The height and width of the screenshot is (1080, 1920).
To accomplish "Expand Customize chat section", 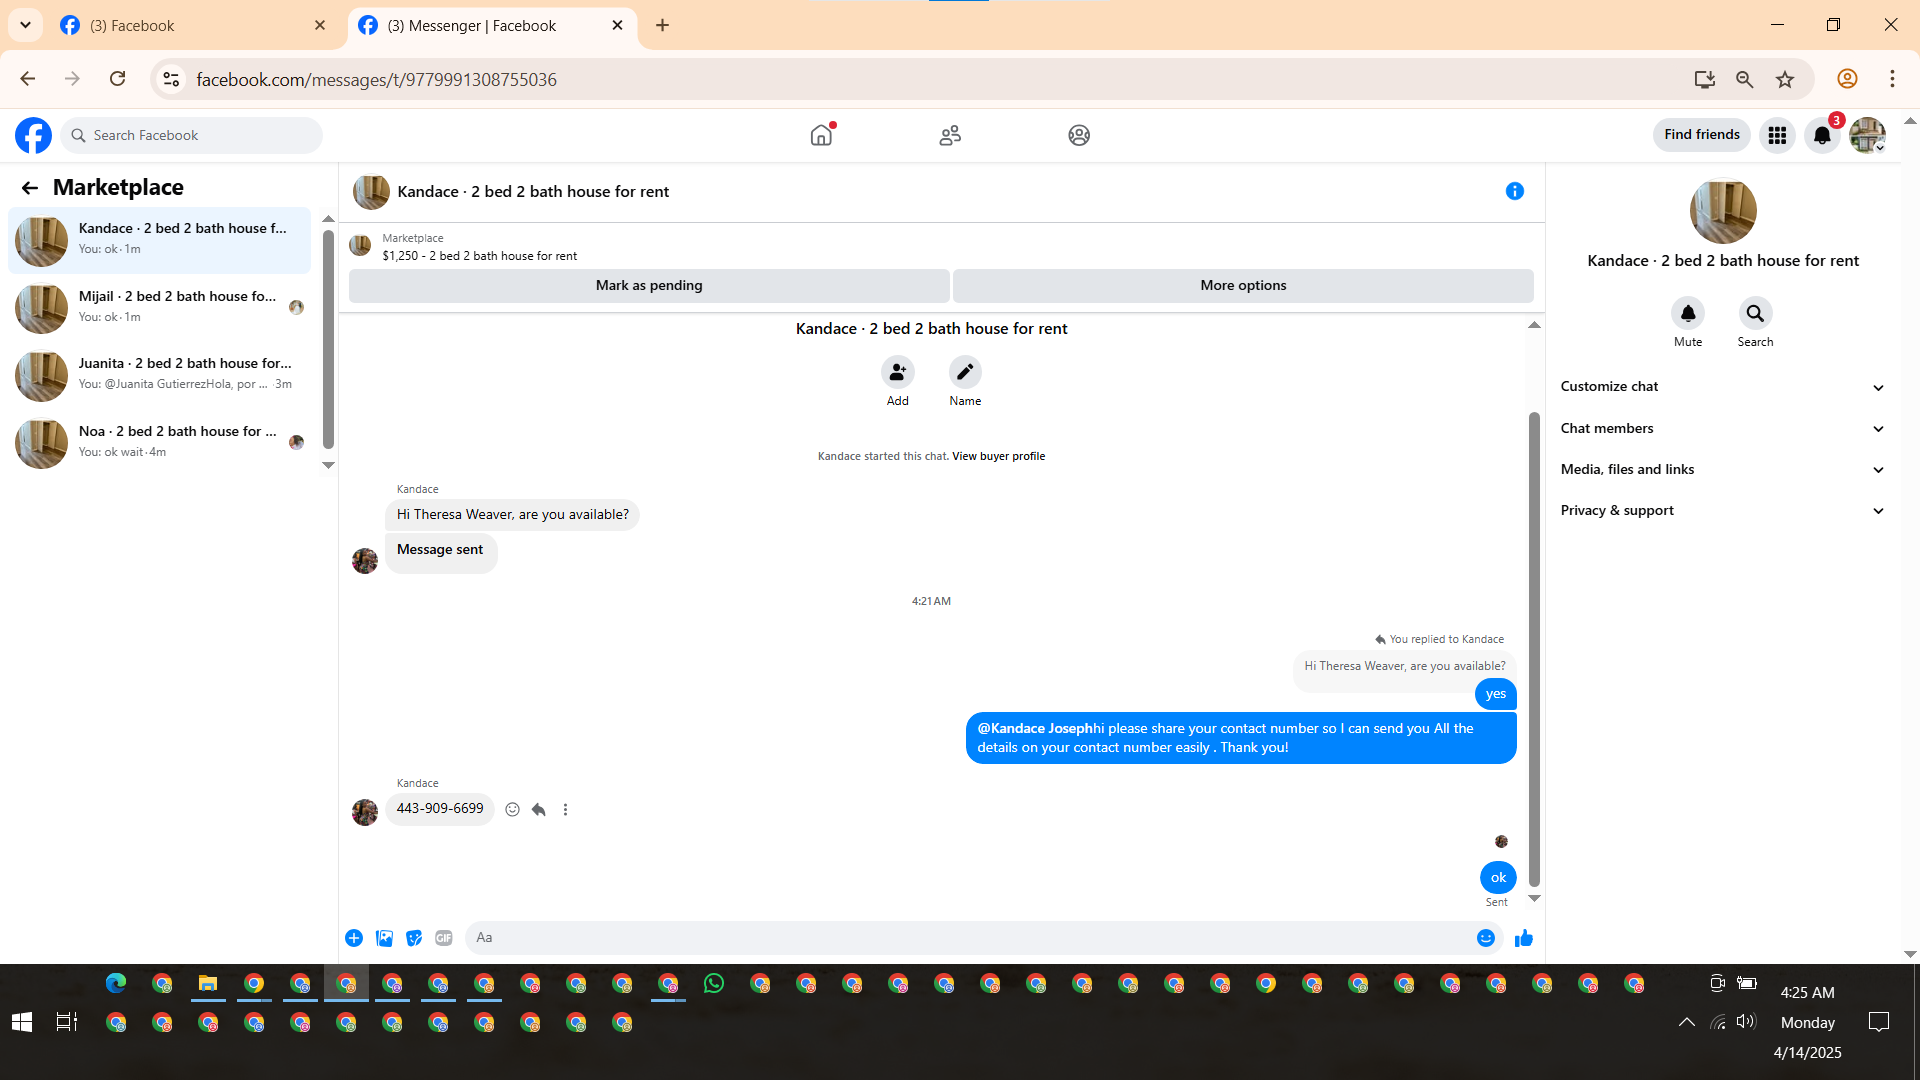I will pos(1720,387).
